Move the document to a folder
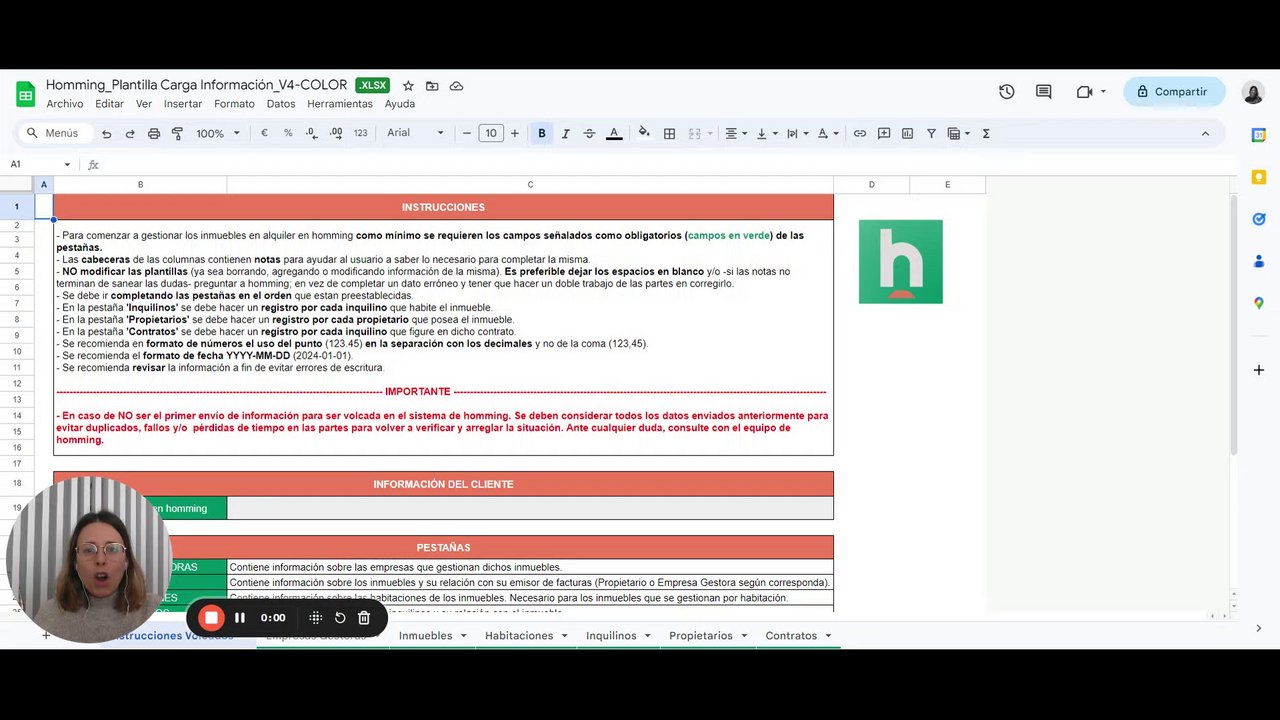 432,86
